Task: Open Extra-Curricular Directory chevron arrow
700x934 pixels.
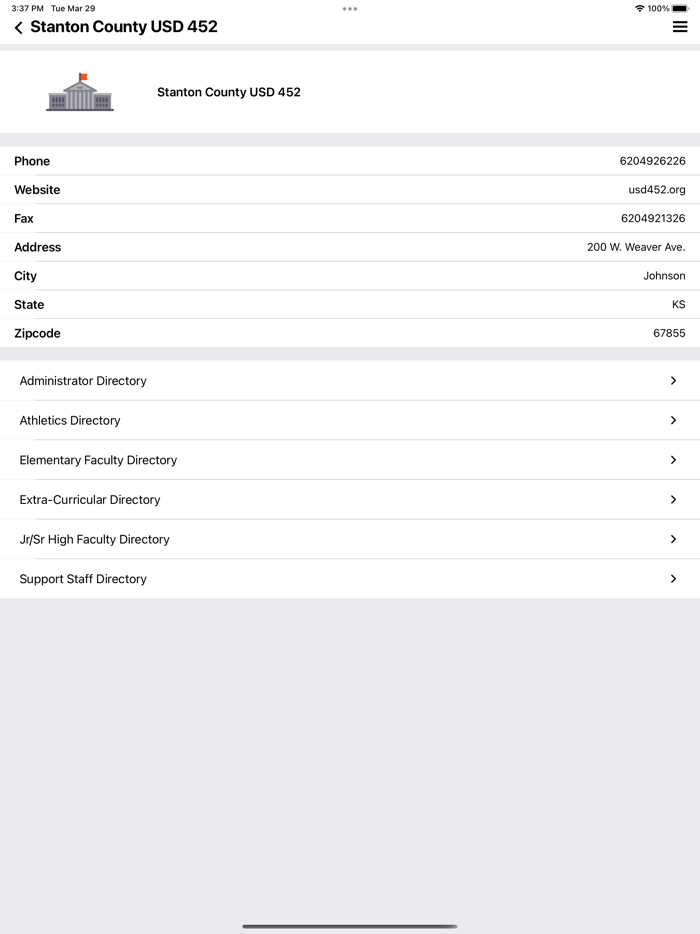Action: [x=673, y=500]
